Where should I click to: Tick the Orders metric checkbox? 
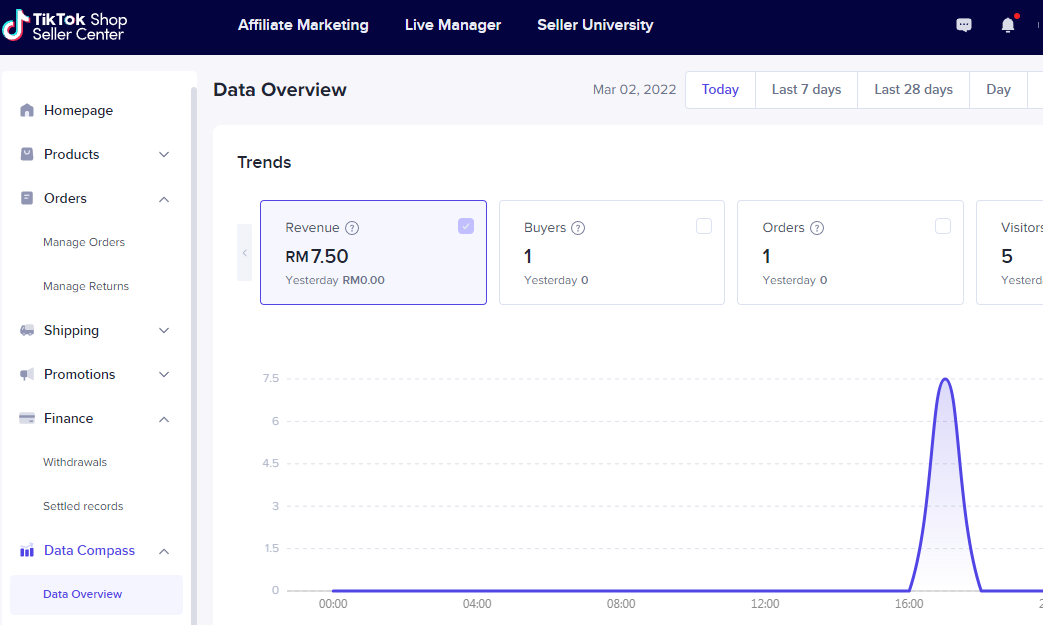943,226
